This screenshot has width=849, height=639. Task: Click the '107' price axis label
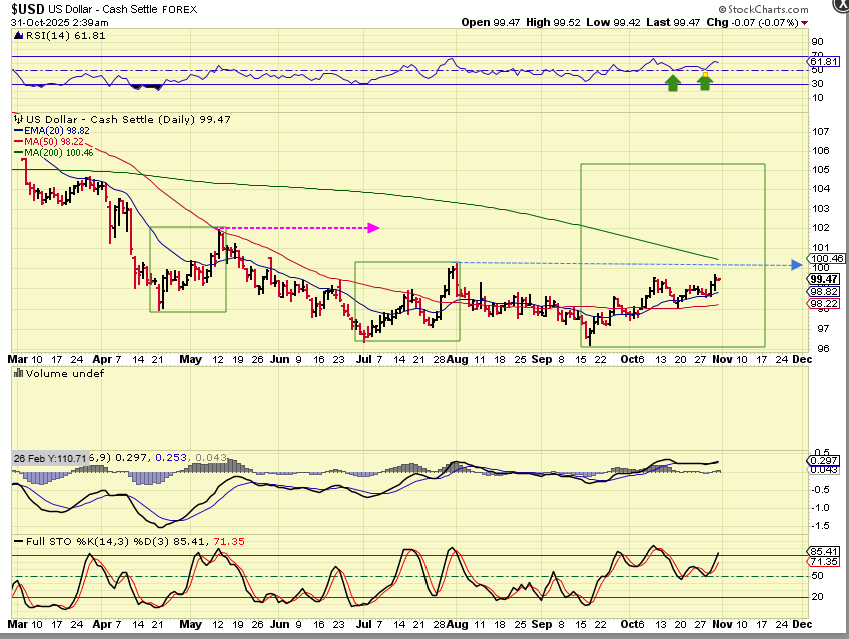tap(821, 132)
